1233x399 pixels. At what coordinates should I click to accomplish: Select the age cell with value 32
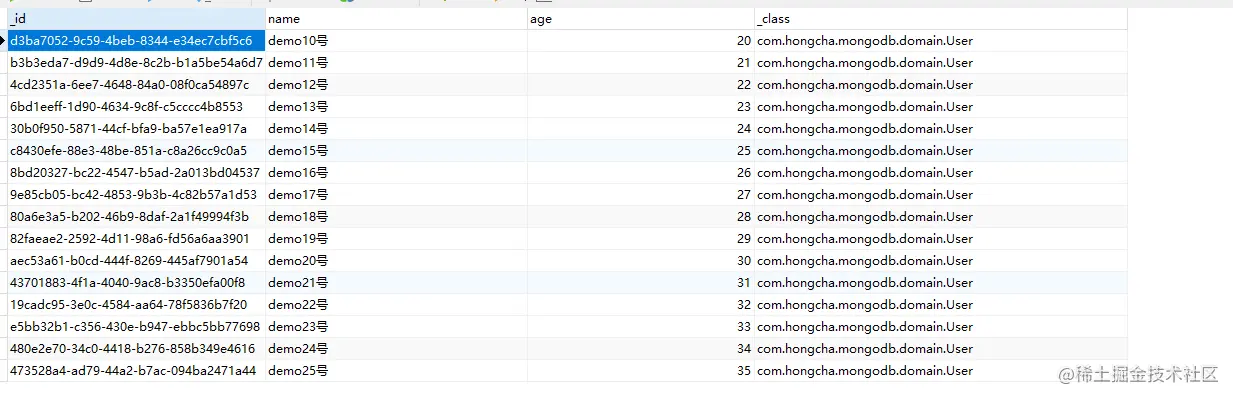point(641,305)
